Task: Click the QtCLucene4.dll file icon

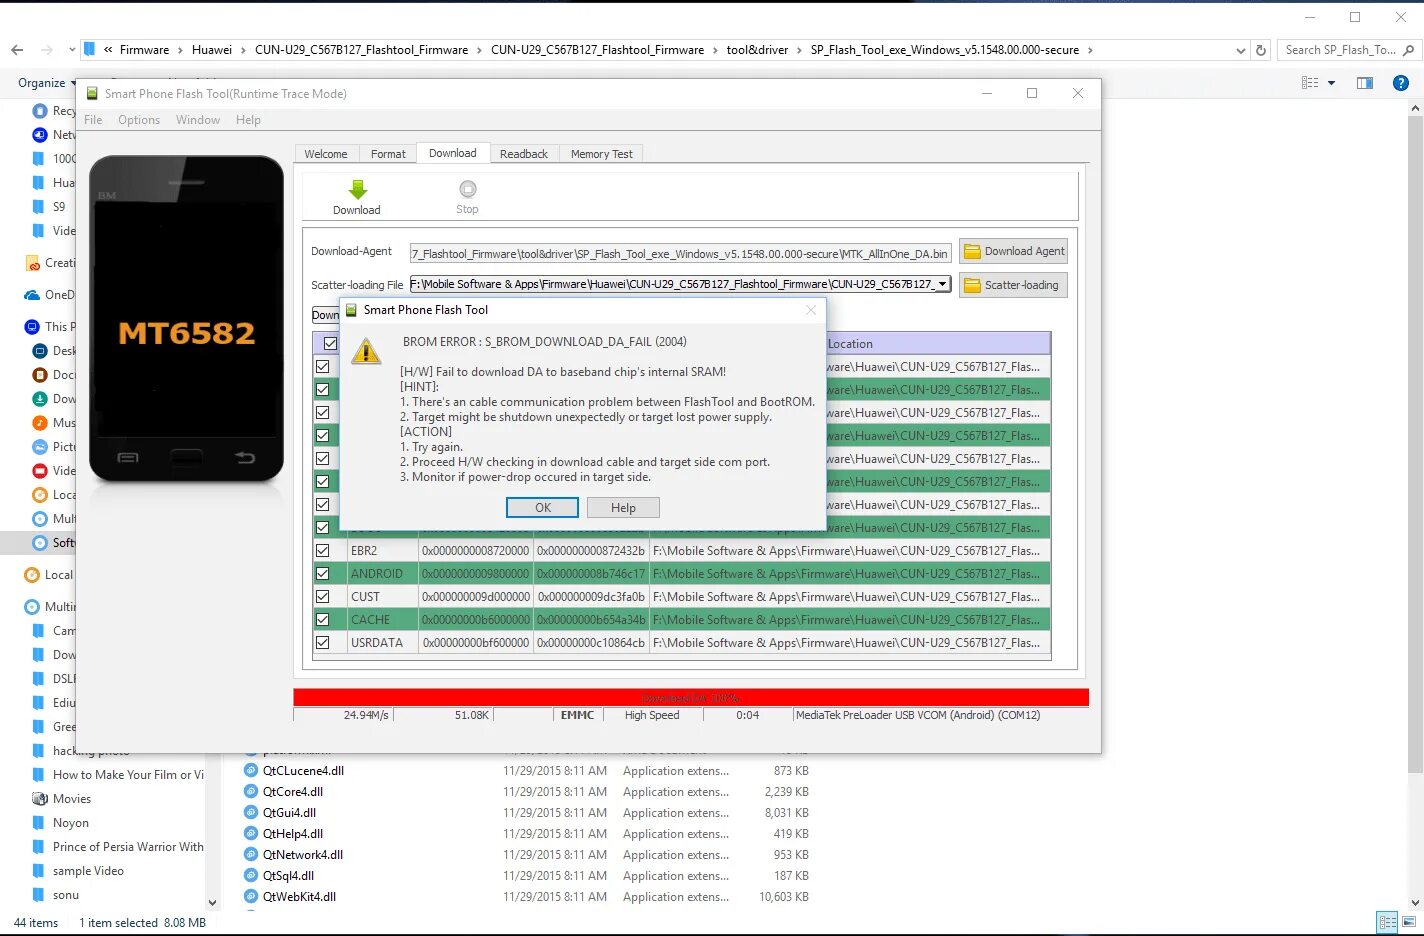Action: [251, 770]
